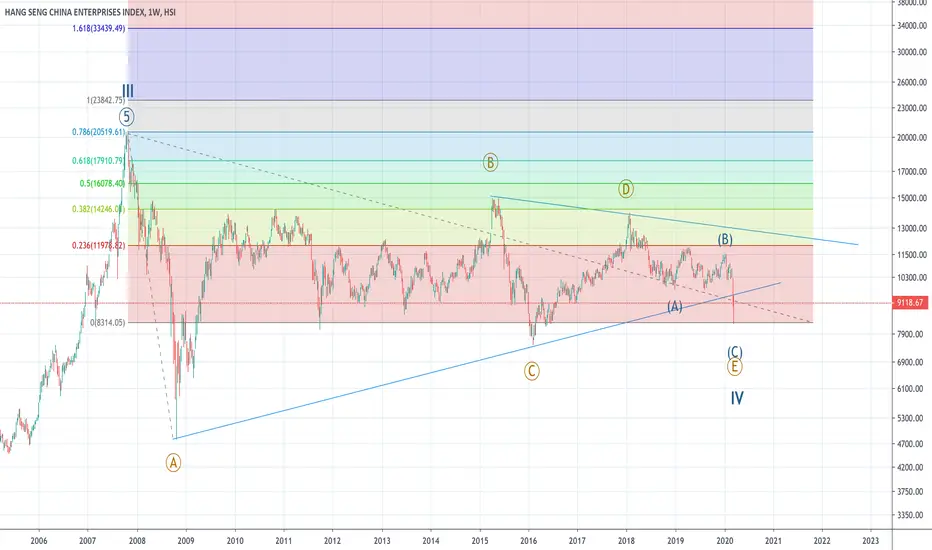Click the 2020 year on time axis
Screen dimensions: 932x550
pyautogui.click(x=725, y=540)
